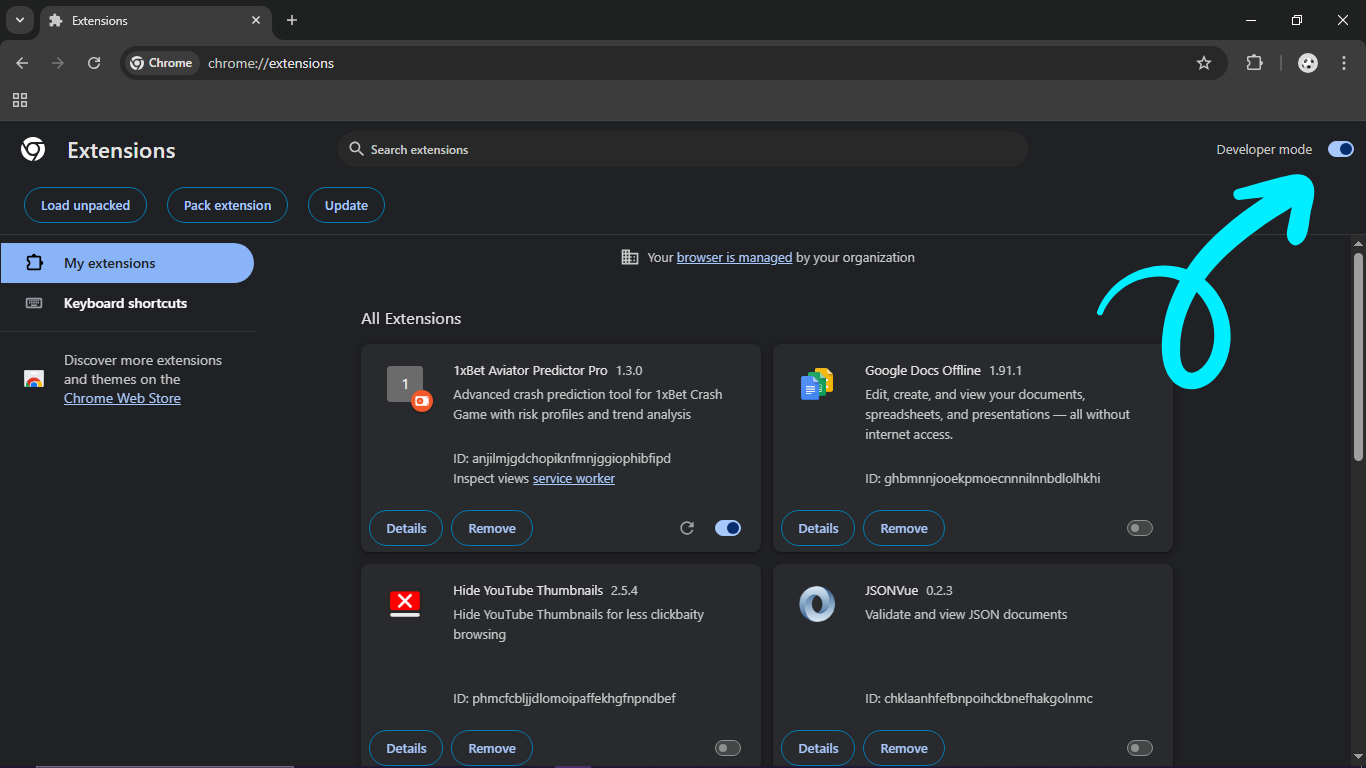Screen dimensions: 1366x768
Task: Disable the 1xBet Aviator Predictor Pro extension
Action: tap(728, 528)
